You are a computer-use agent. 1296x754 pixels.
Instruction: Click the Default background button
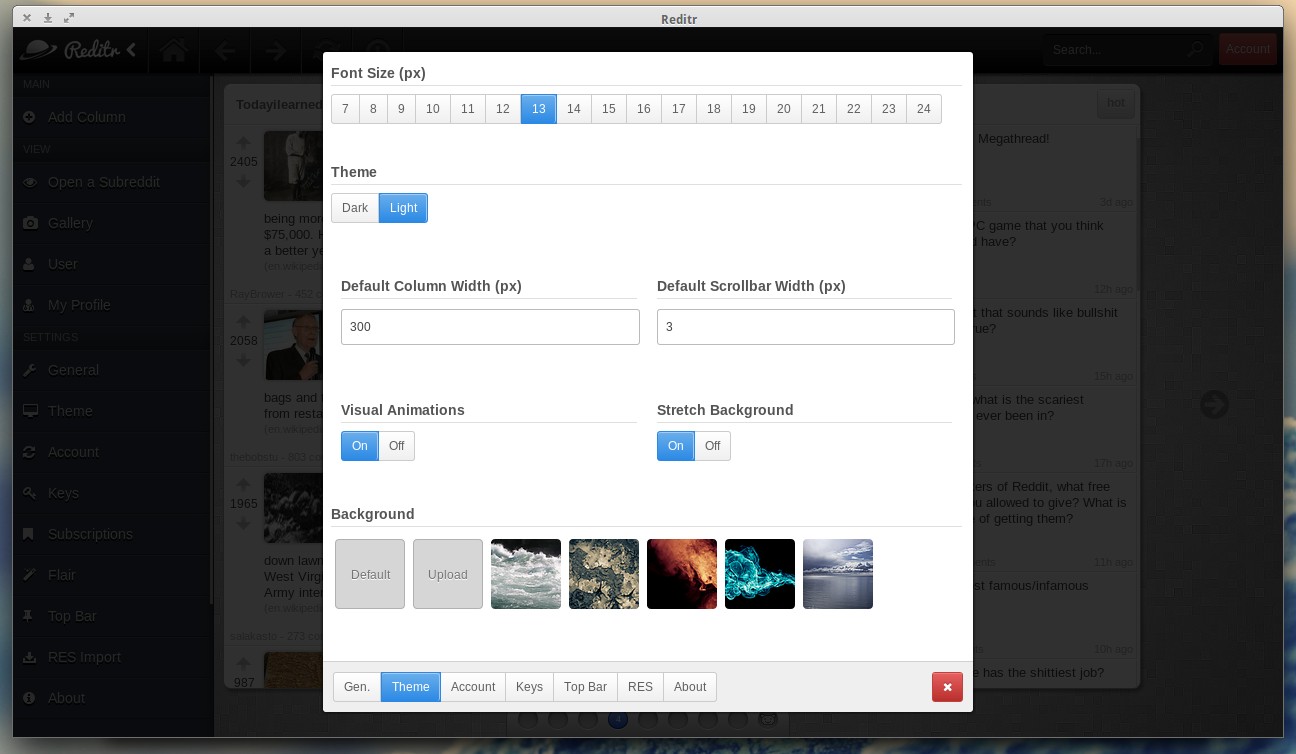pos(370,574)
